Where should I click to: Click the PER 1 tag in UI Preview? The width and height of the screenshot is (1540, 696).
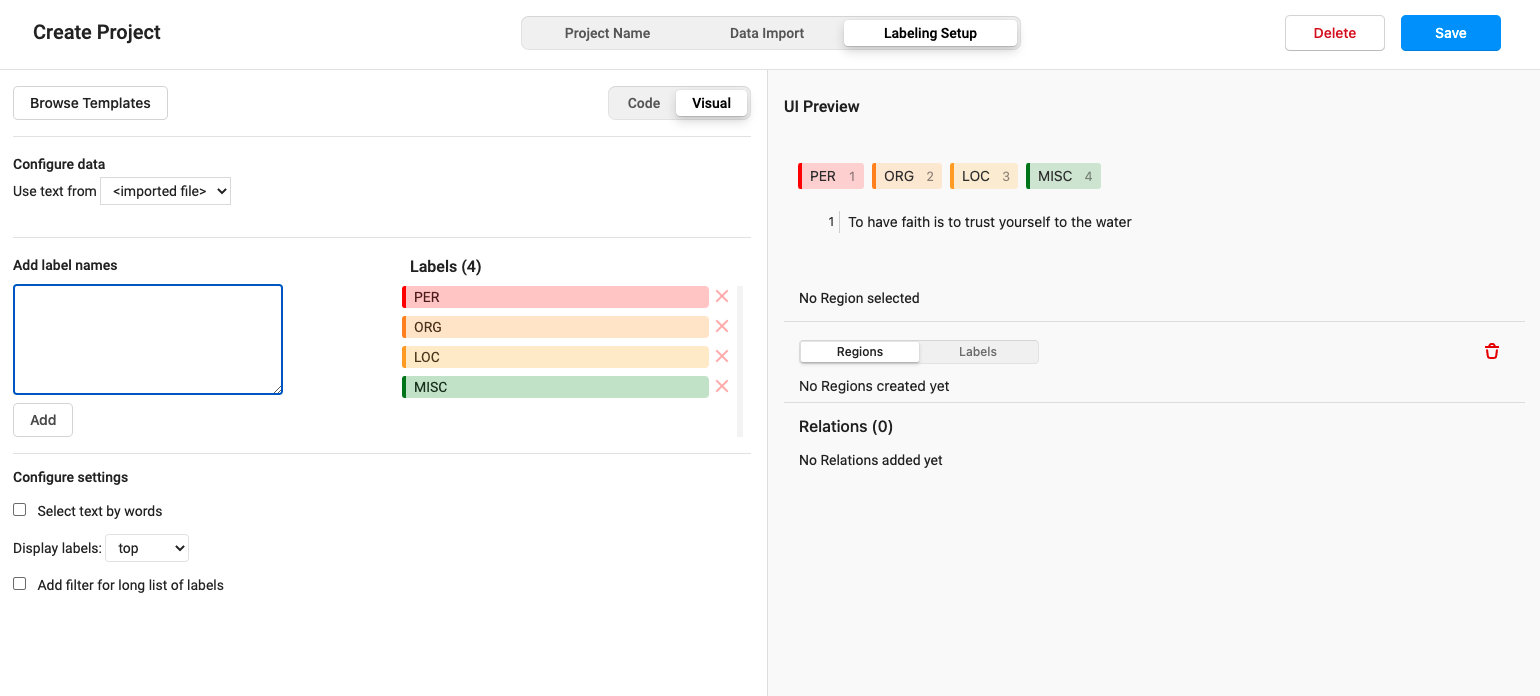831,176
